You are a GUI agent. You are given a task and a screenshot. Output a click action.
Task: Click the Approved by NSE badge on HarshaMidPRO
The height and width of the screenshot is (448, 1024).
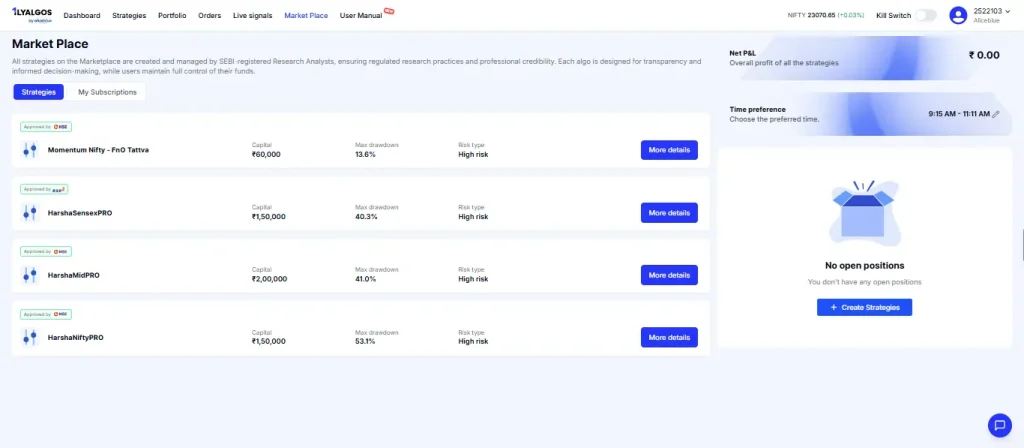click(46, 251)
